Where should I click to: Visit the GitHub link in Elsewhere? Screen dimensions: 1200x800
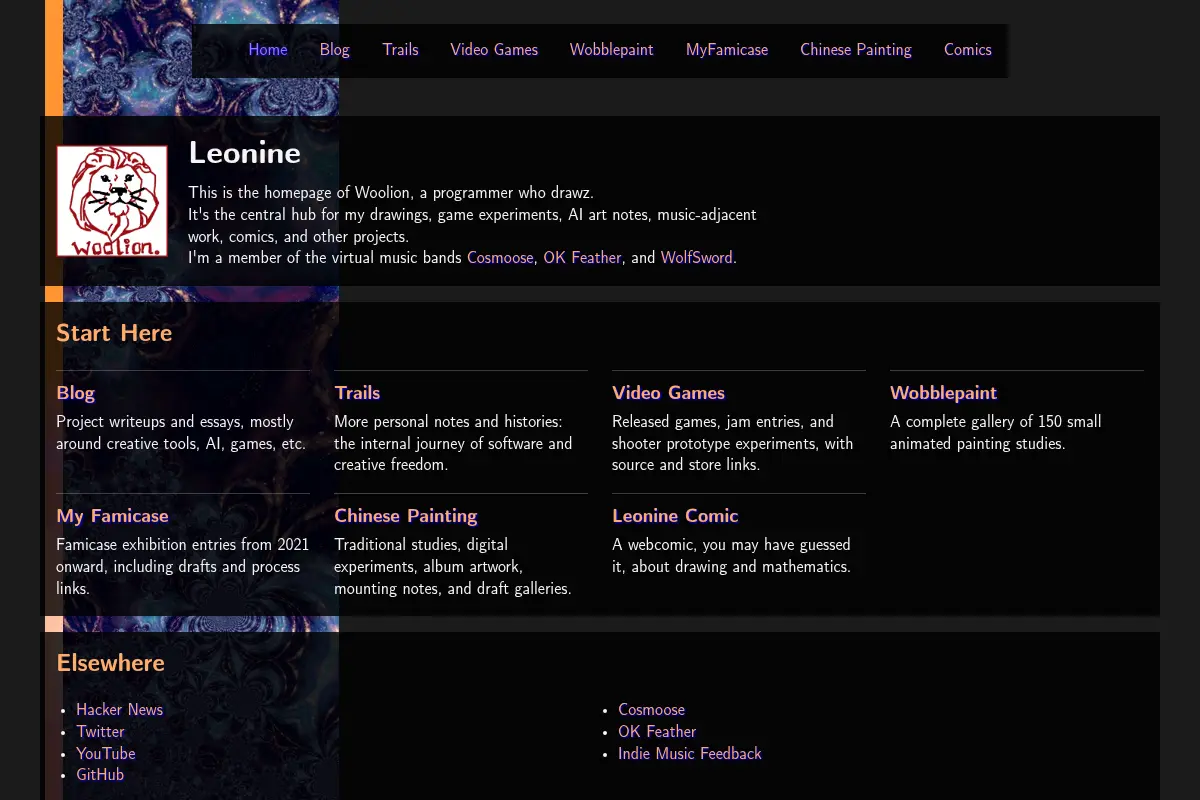(x=100, y=775)
